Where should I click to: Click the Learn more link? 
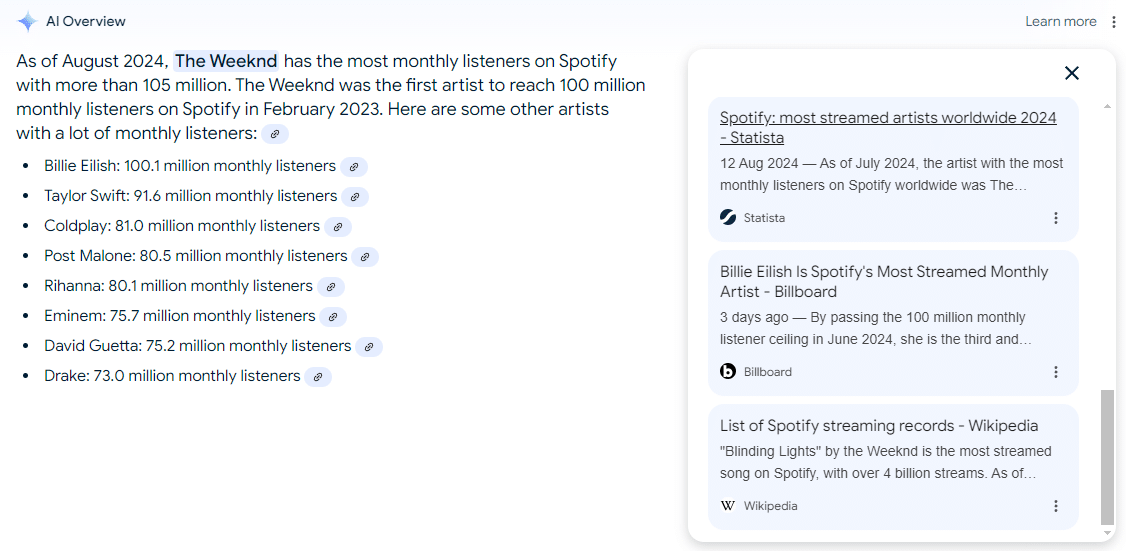(1060, 22)
